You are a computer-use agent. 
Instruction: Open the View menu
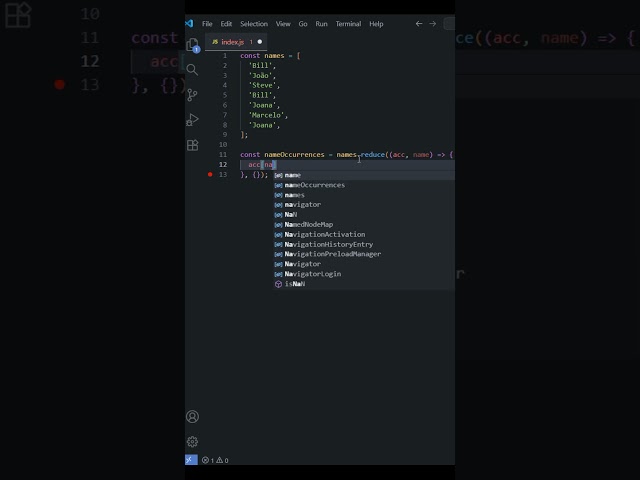tap(283, 24)
